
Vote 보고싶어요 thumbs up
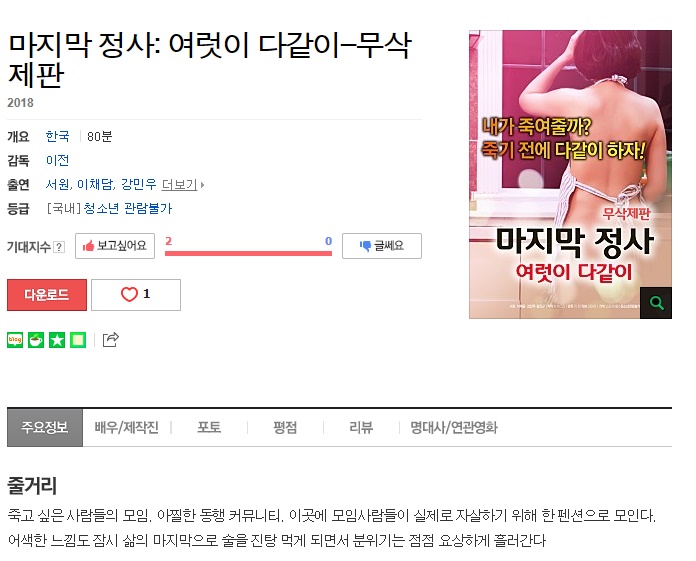(115, 246)
